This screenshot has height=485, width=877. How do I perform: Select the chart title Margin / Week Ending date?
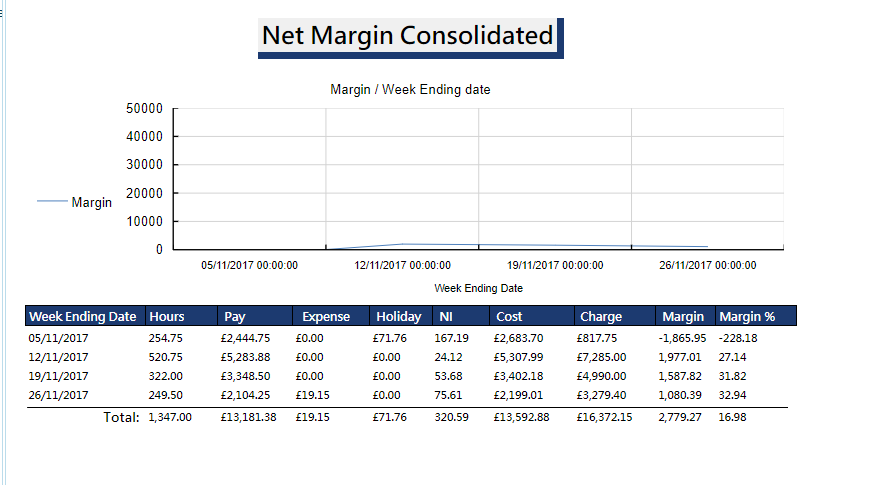(x=410, y=90)
